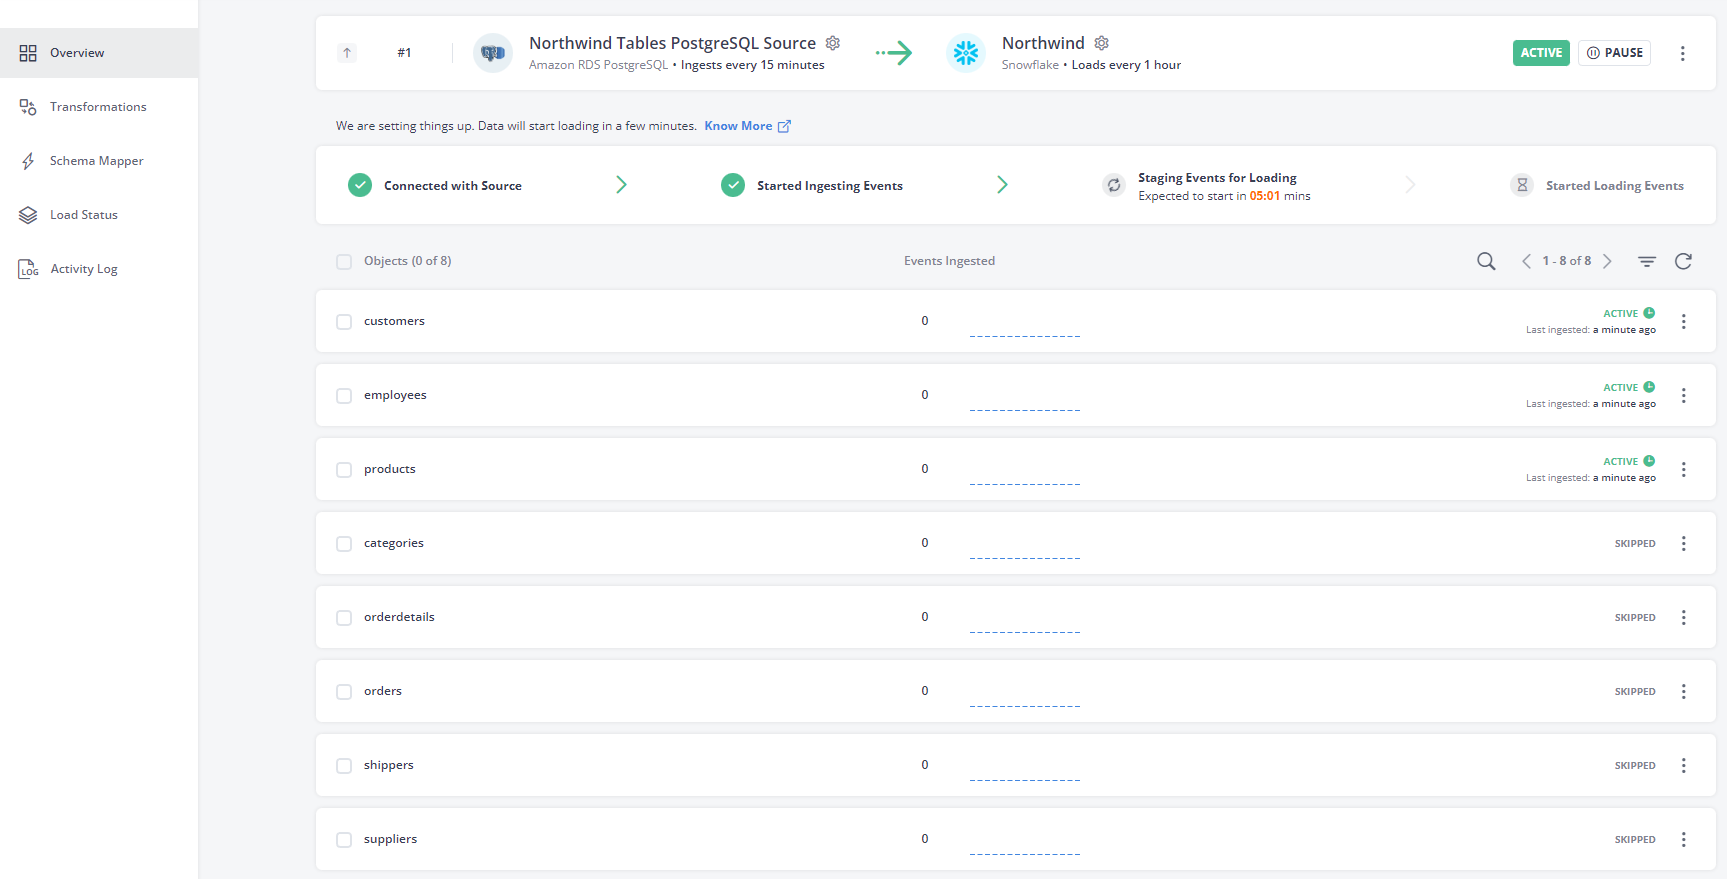Go to next page of objects

point(1607,261)
